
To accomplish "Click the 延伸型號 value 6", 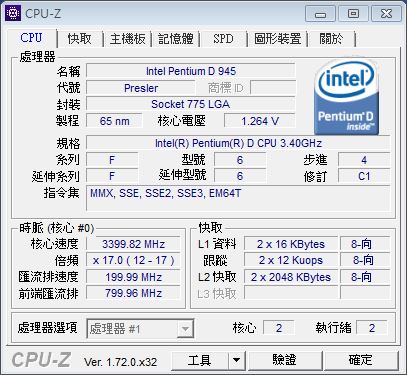I will [240, 176].
